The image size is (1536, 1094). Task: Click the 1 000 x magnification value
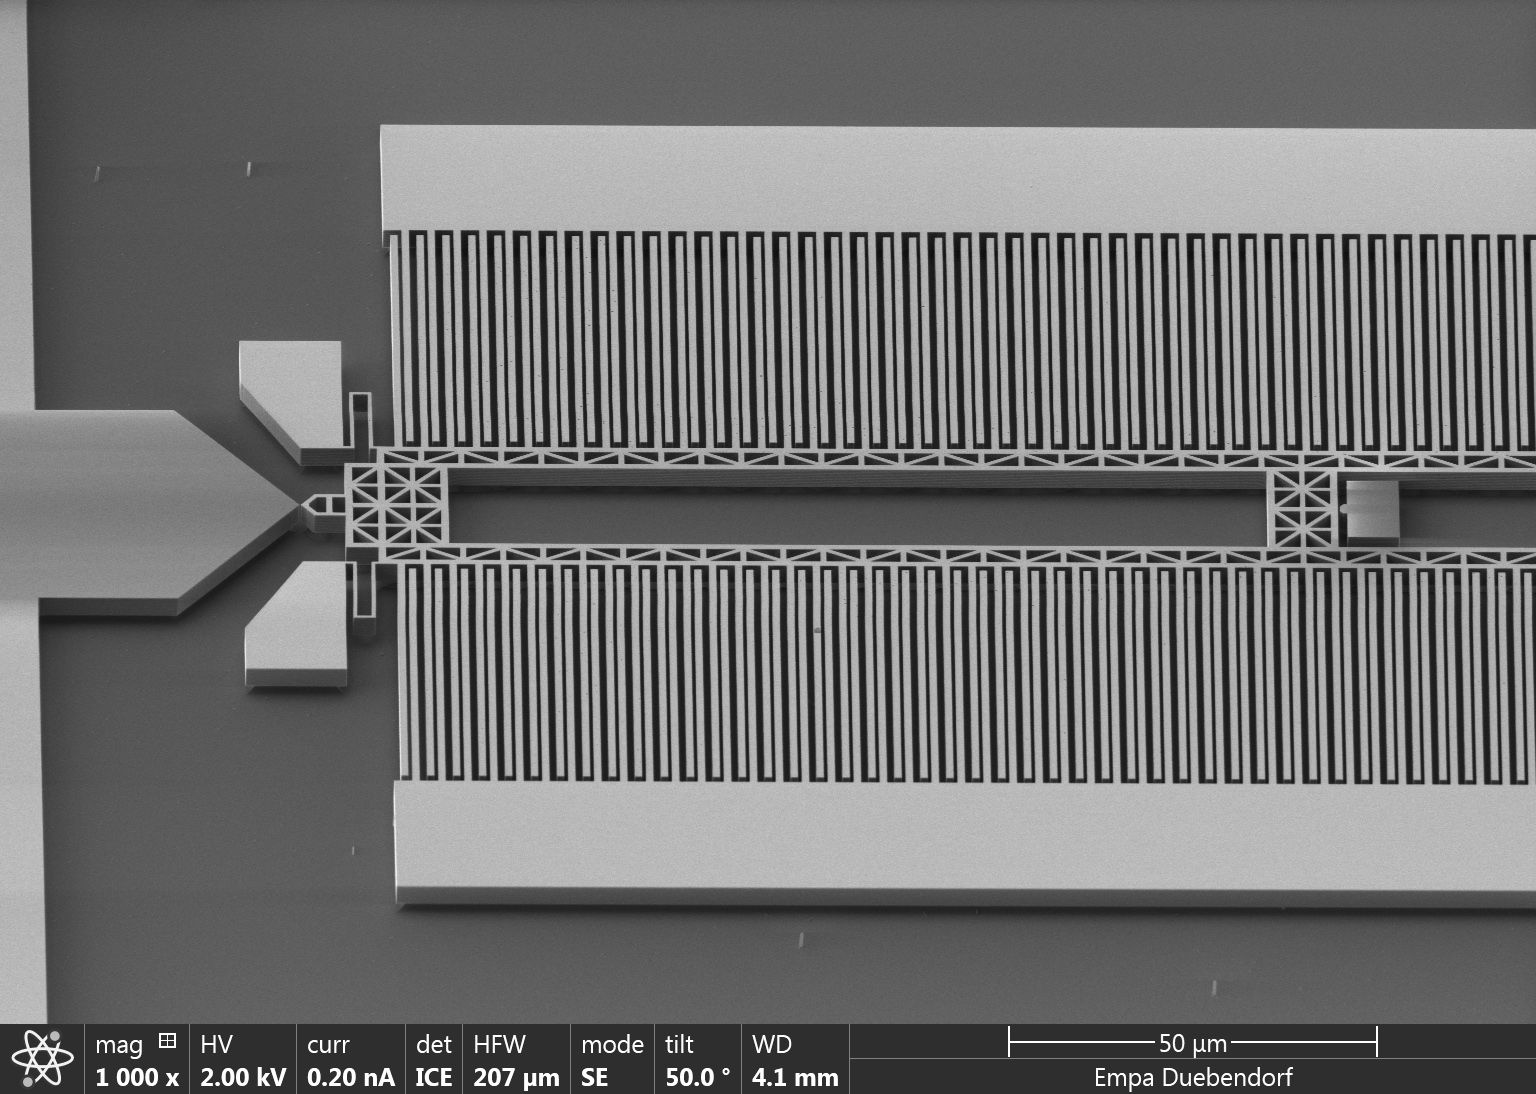click(x=137, y=1078)
